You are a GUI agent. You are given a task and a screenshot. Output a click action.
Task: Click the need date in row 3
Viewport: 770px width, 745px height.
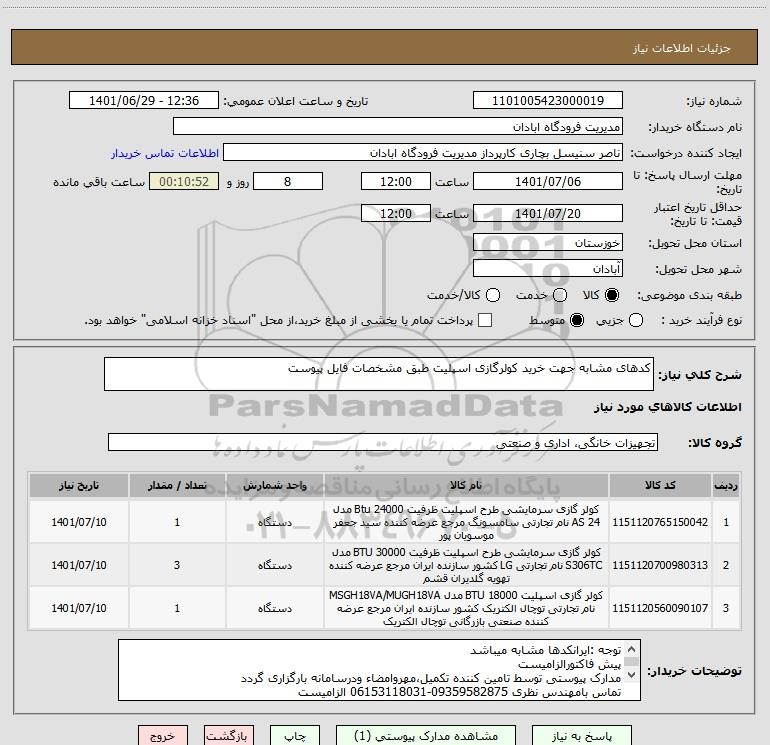[79, 608]
